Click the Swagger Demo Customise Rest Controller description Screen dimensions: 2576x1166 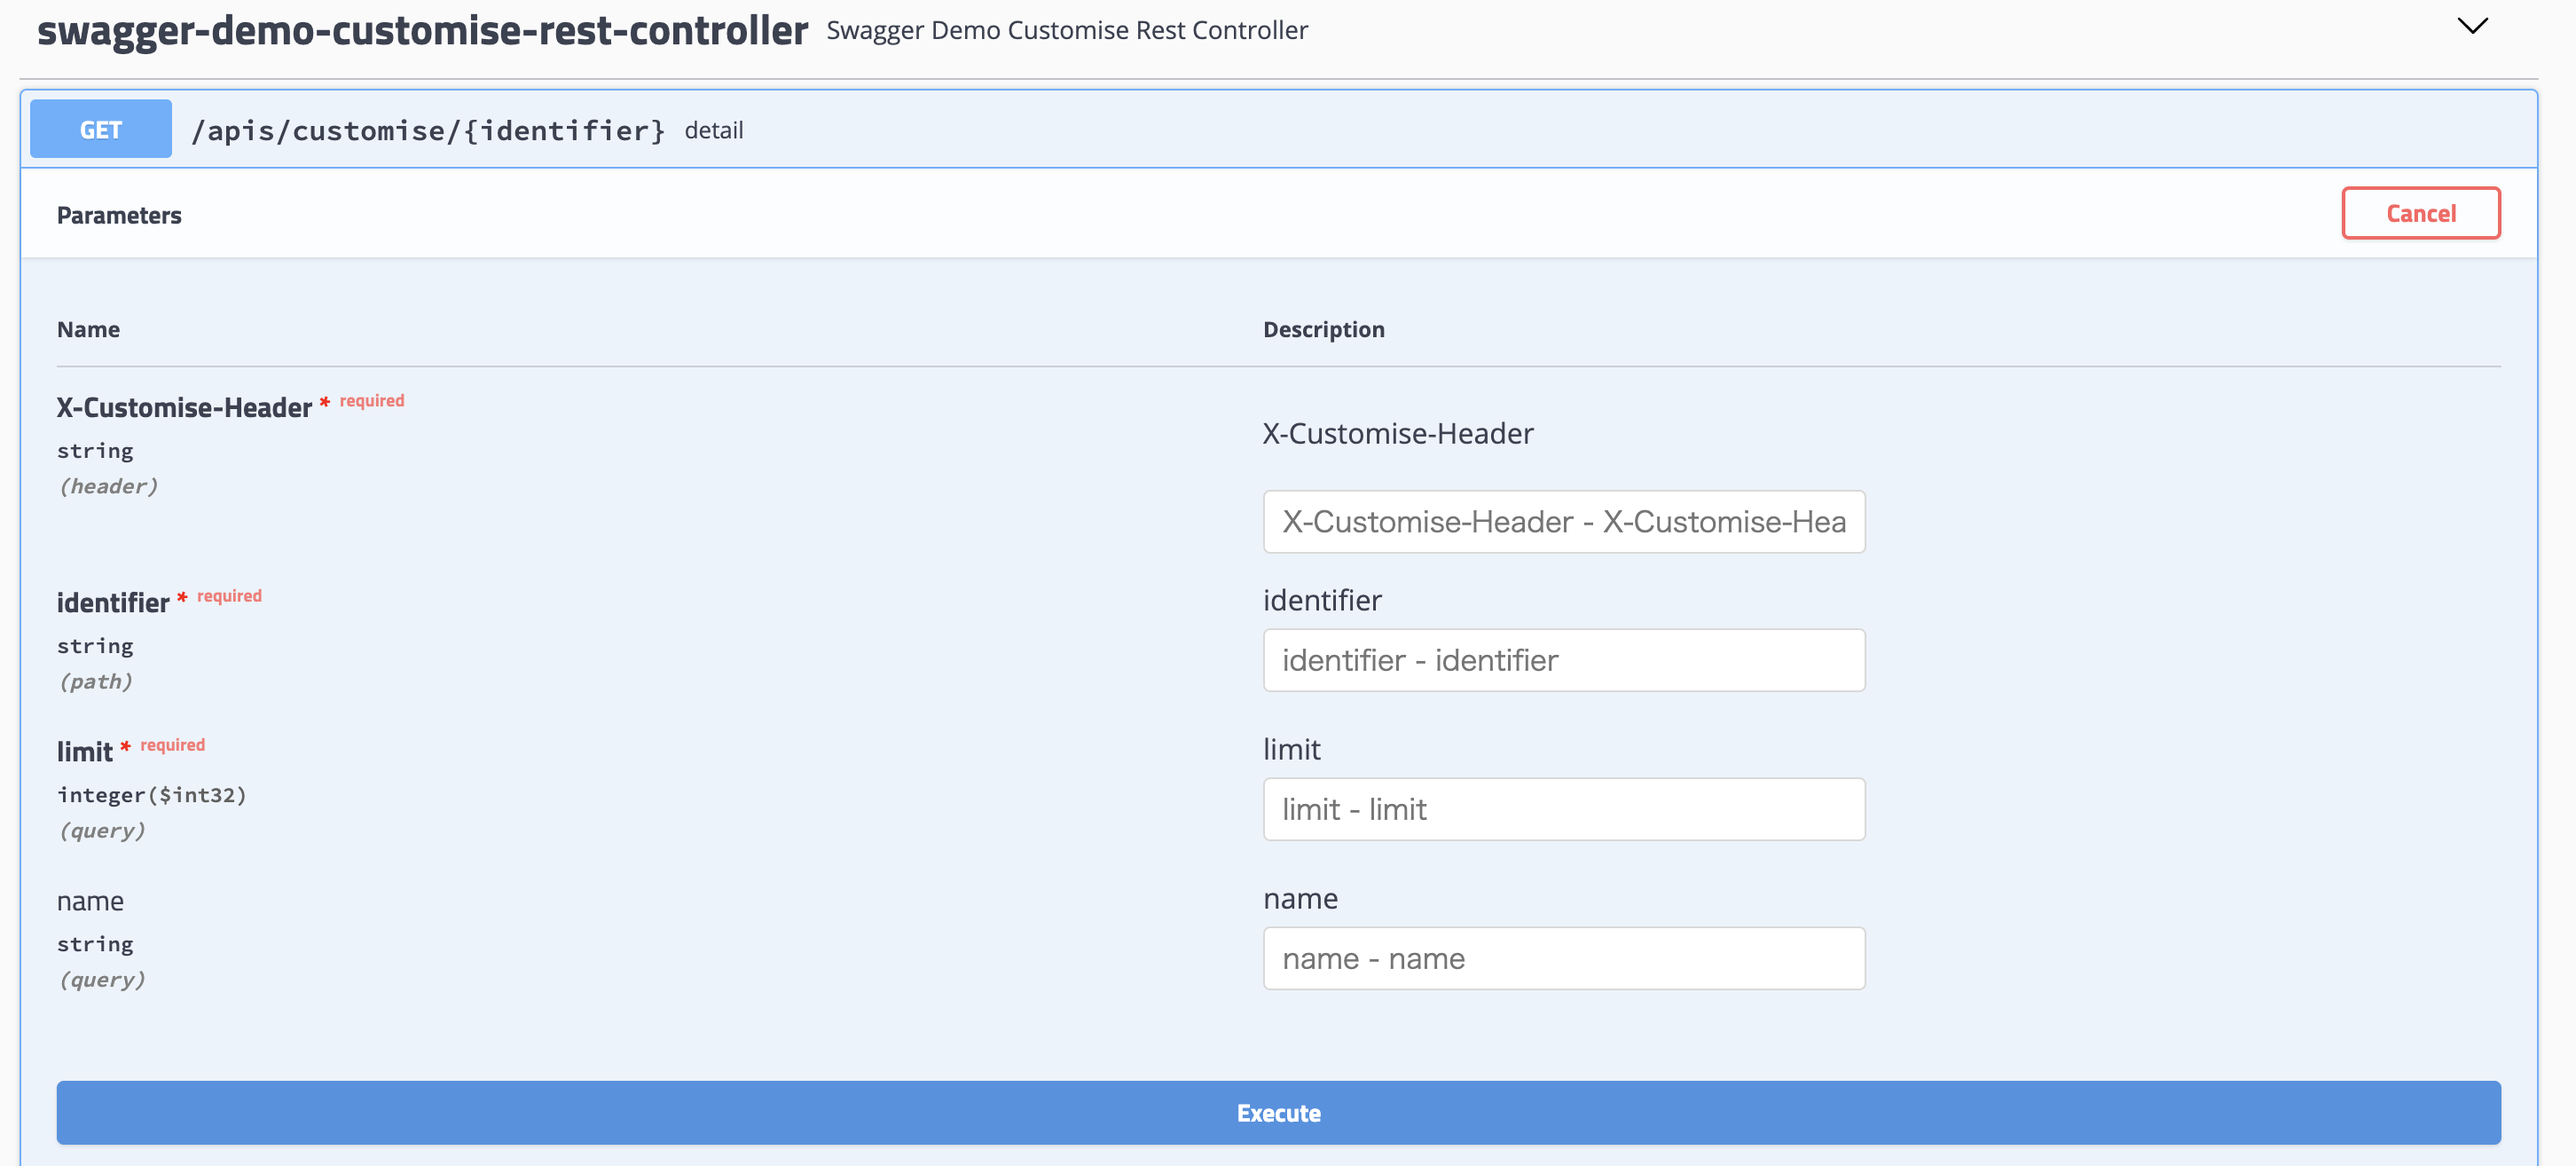[1066, 31]
